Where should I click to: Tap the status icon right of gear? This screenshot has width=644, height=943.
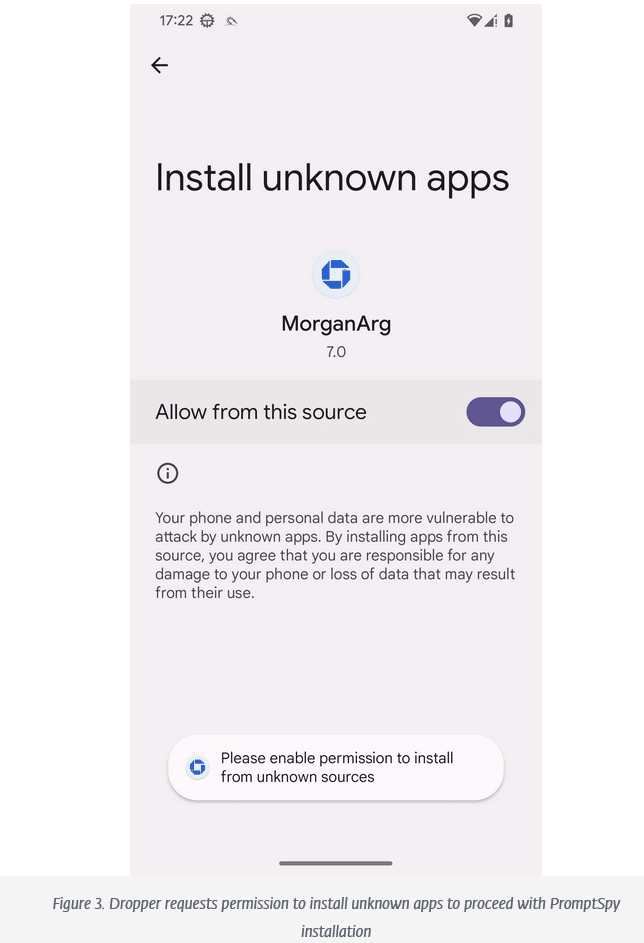pos(232,21)
